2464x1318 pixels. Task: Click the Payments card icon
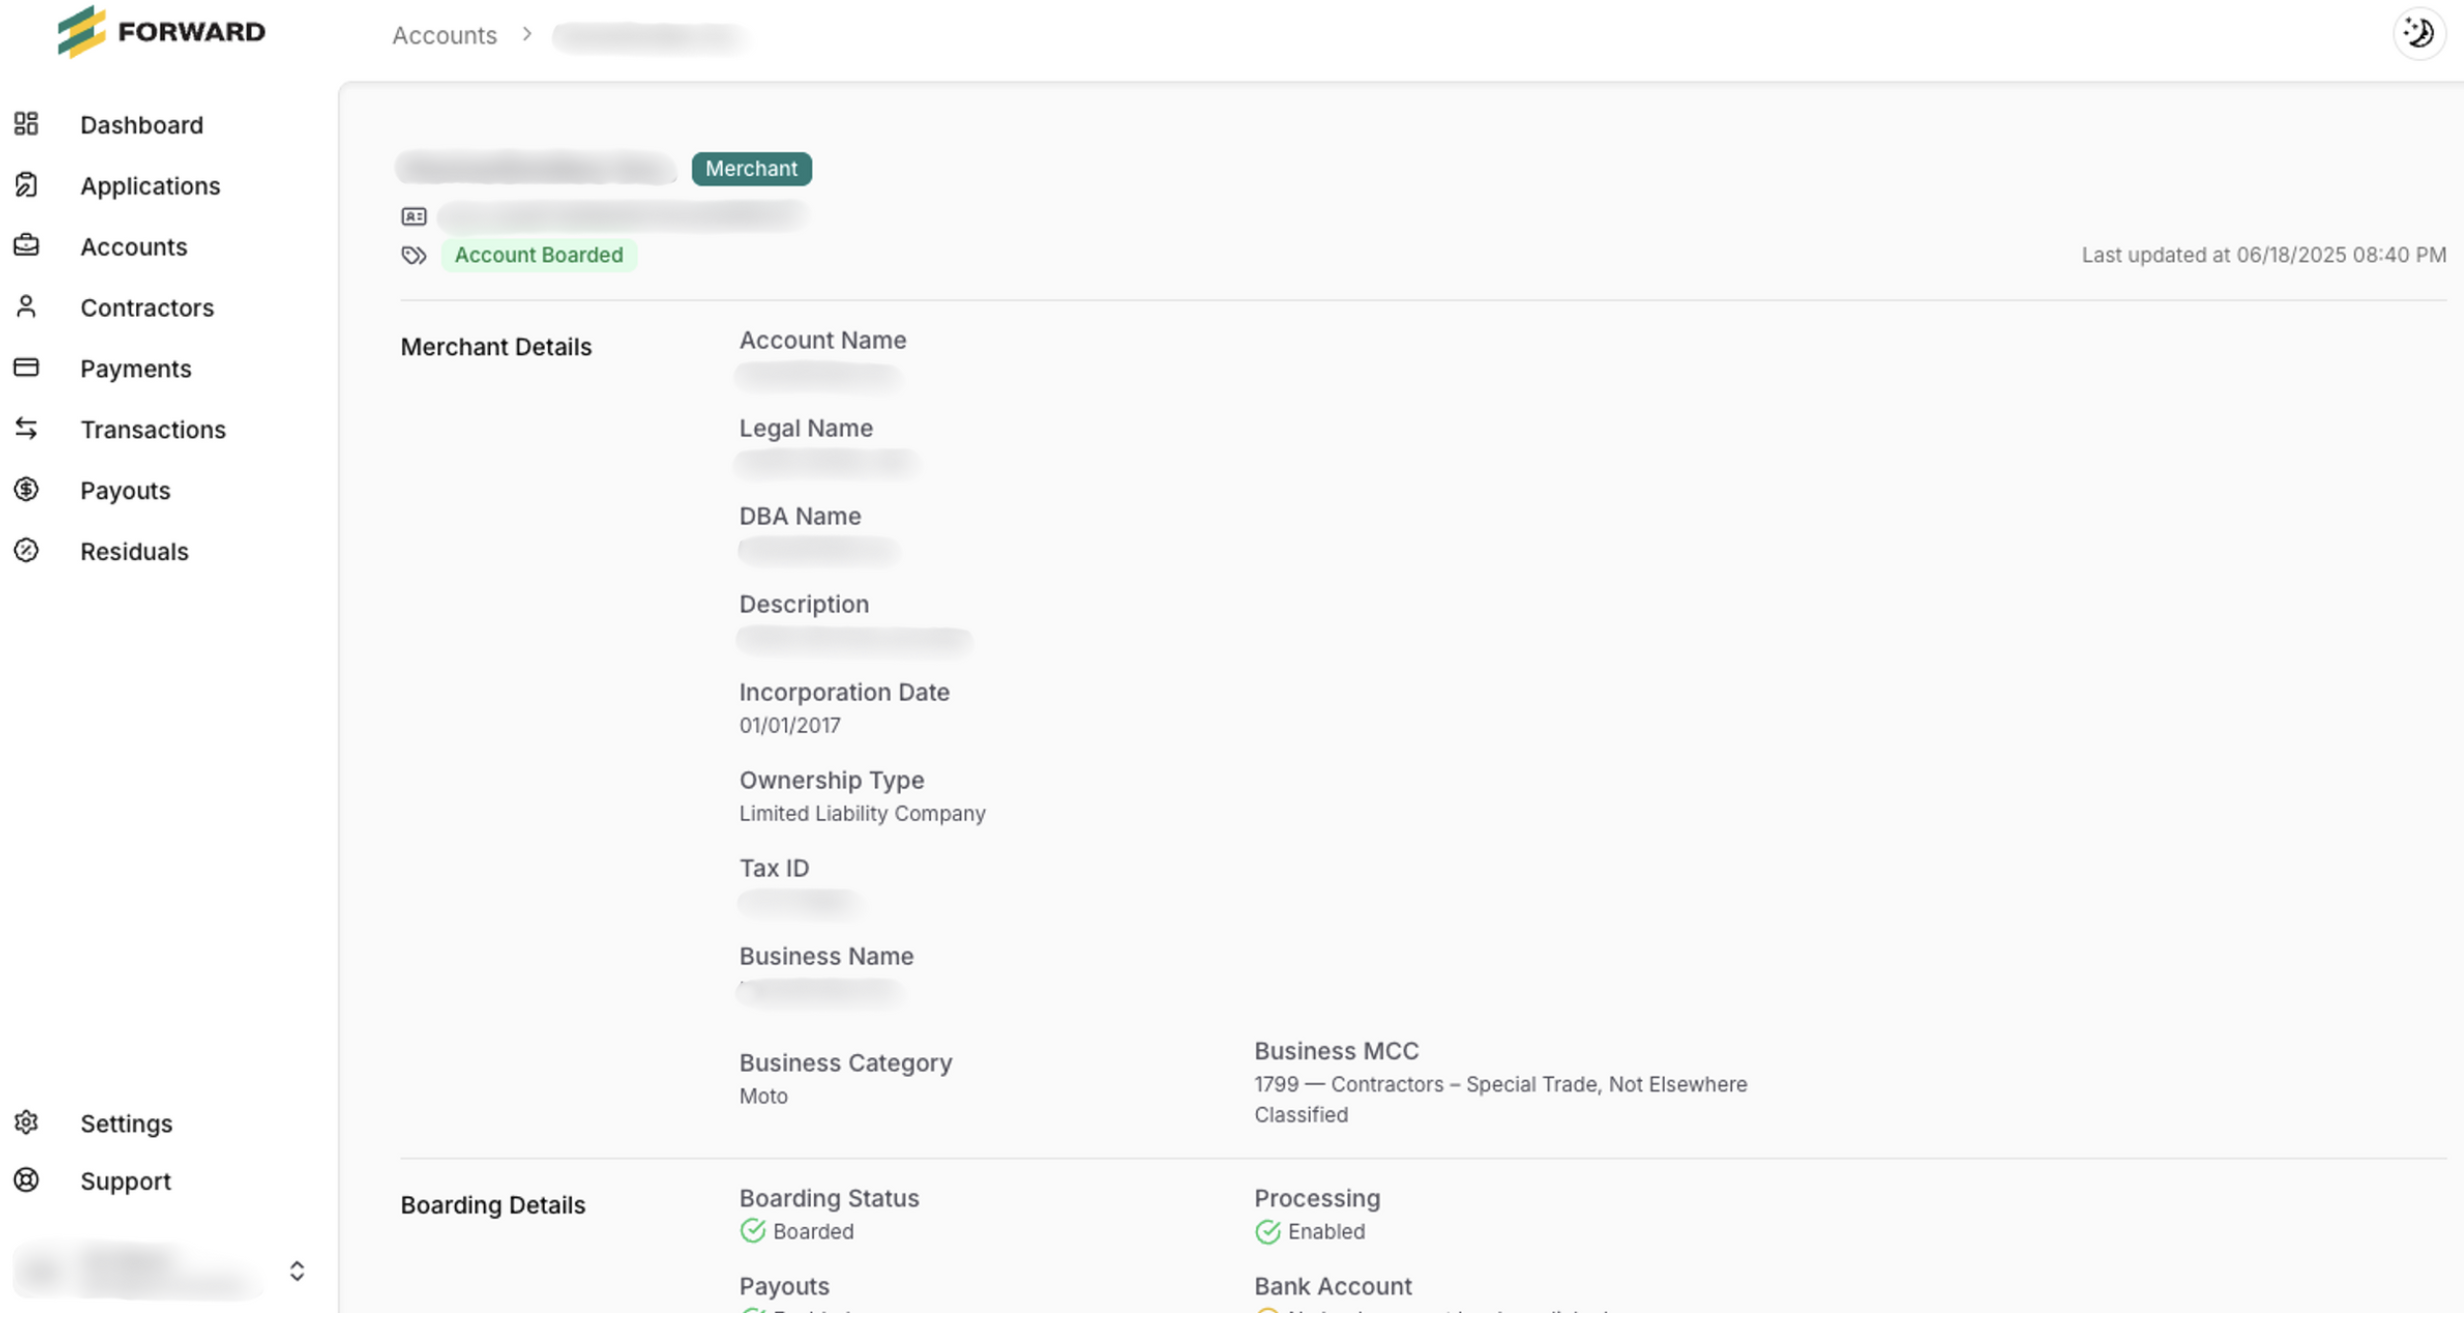[26, 368]
